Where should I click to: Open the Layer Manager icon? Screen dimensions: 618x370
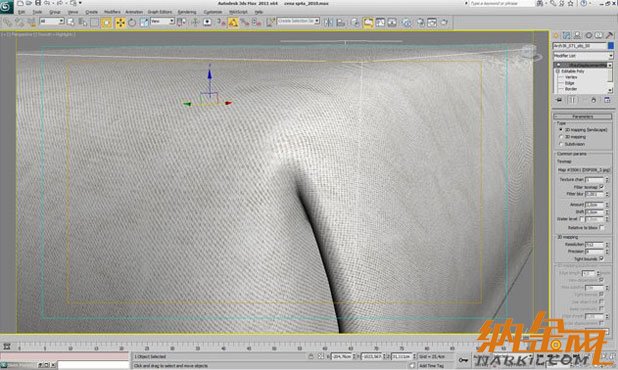pyautogui.click(x=355, y=22)
